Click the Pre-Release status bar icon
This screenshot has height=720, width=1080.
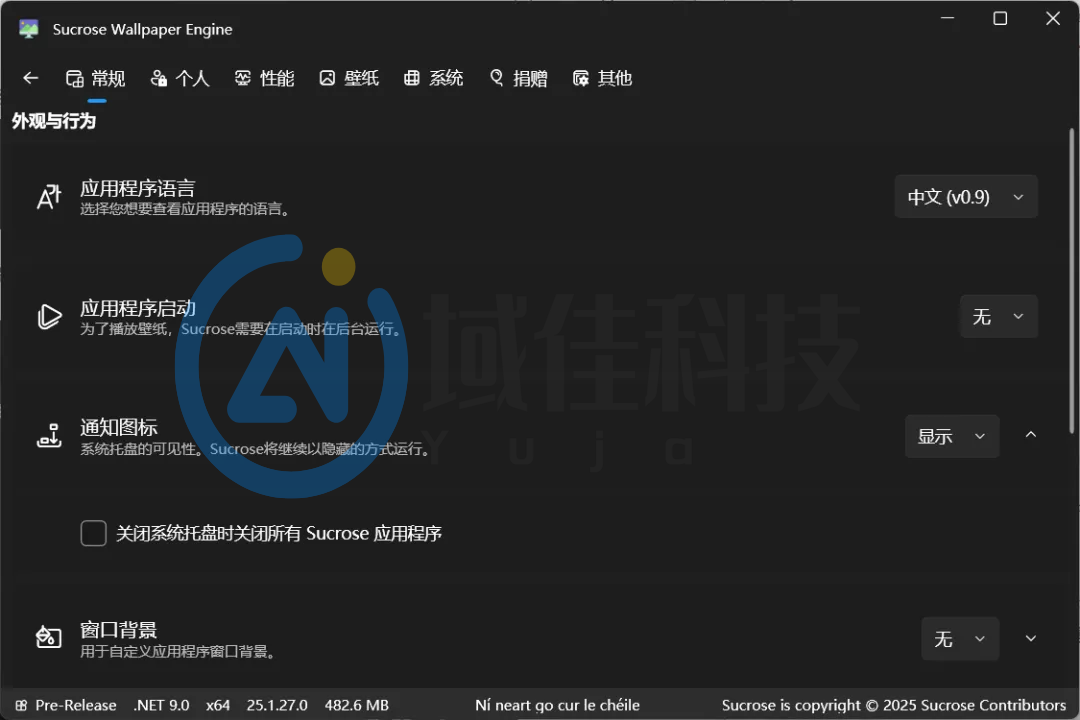pyautogui.click(x=21, y=706)
